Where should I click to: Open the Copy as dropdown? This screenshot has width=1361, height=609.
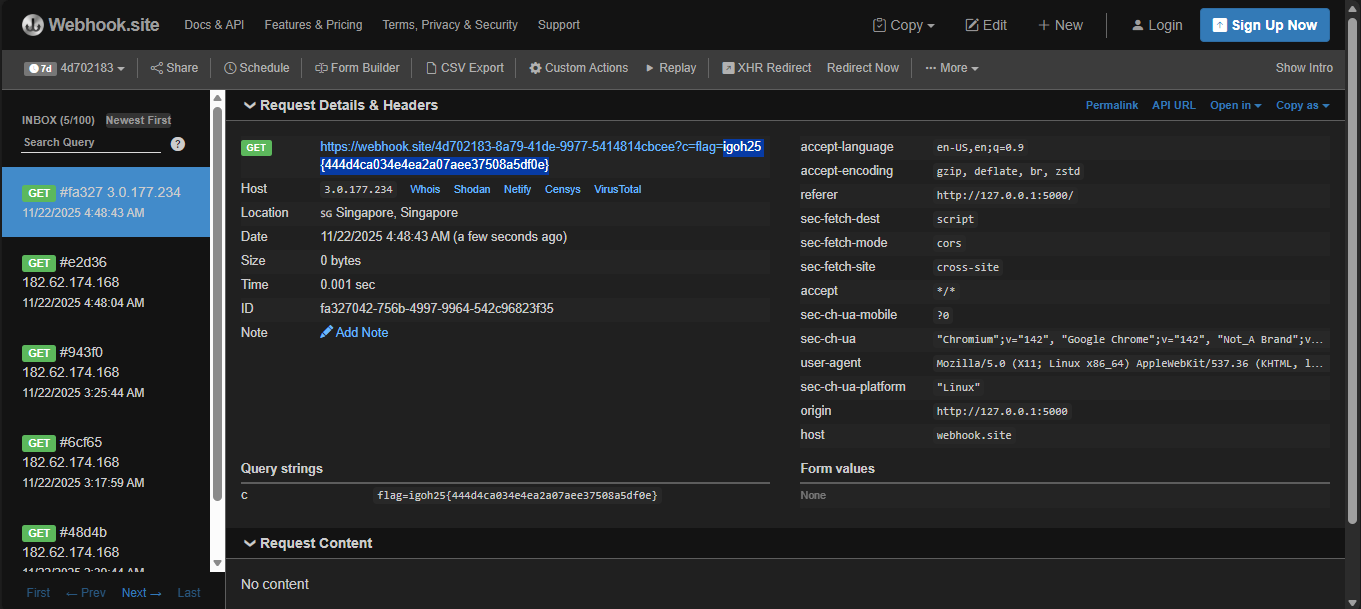point(1302,105)
